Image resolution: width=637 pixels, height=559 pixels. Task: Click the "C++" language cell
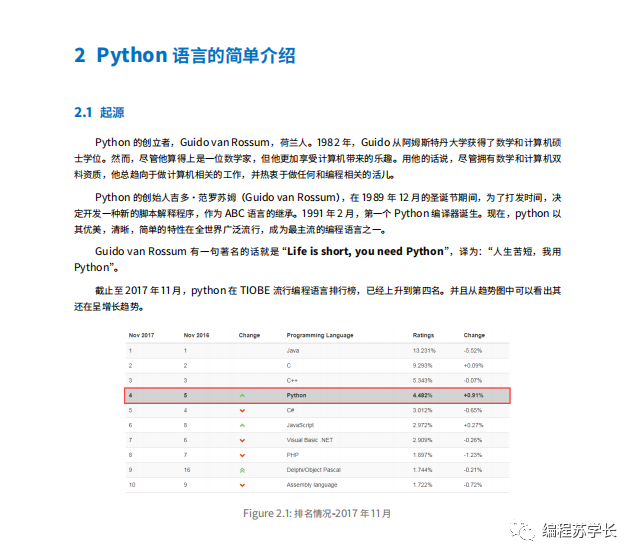292,381
